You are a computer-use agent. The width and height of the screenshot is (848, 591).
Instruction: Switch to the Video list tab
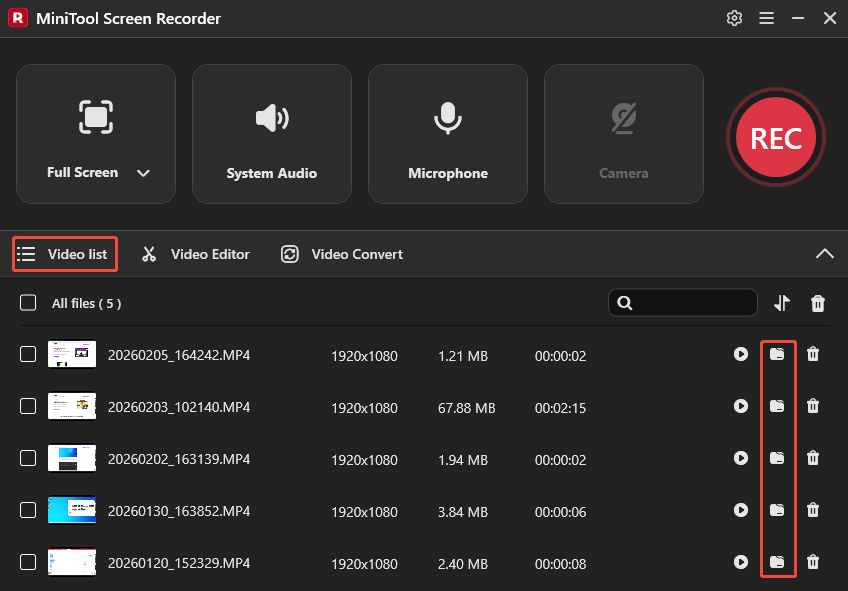click(64, 254)
